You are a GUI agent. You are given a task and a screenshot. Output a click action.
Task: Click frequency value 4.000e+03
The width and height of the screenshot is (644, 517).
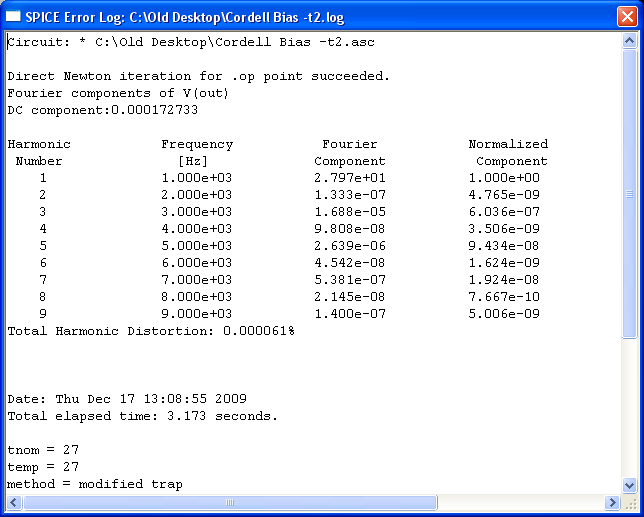(197, 229)
